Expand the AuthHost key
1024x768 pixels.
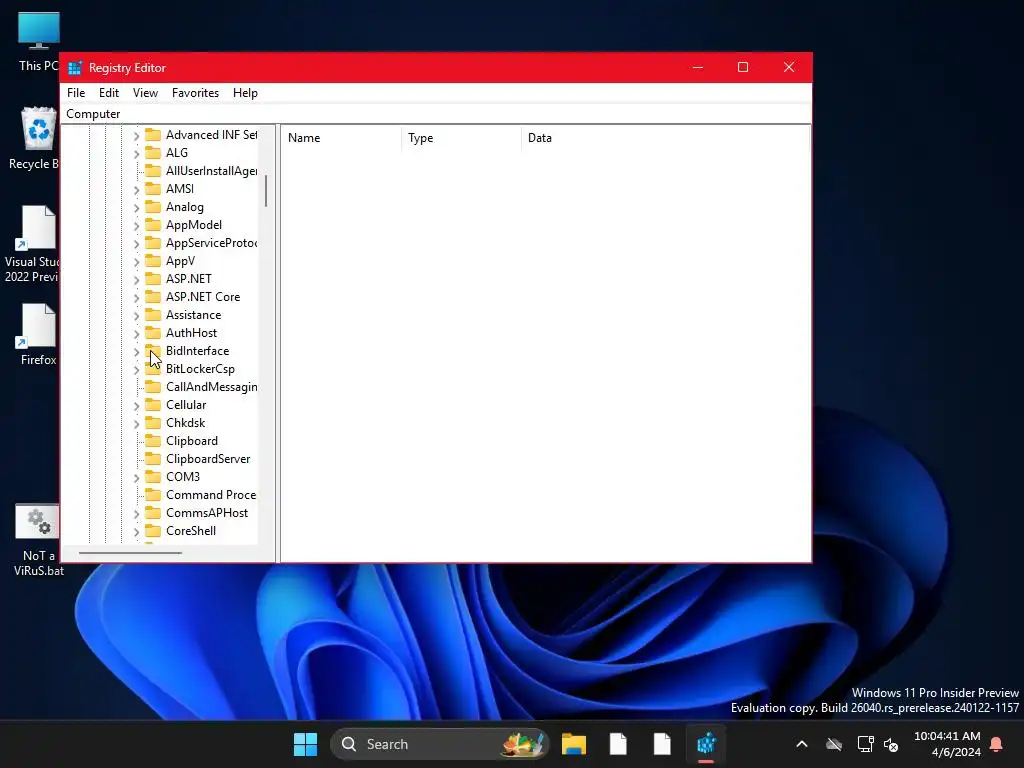(x=136, y=334)
